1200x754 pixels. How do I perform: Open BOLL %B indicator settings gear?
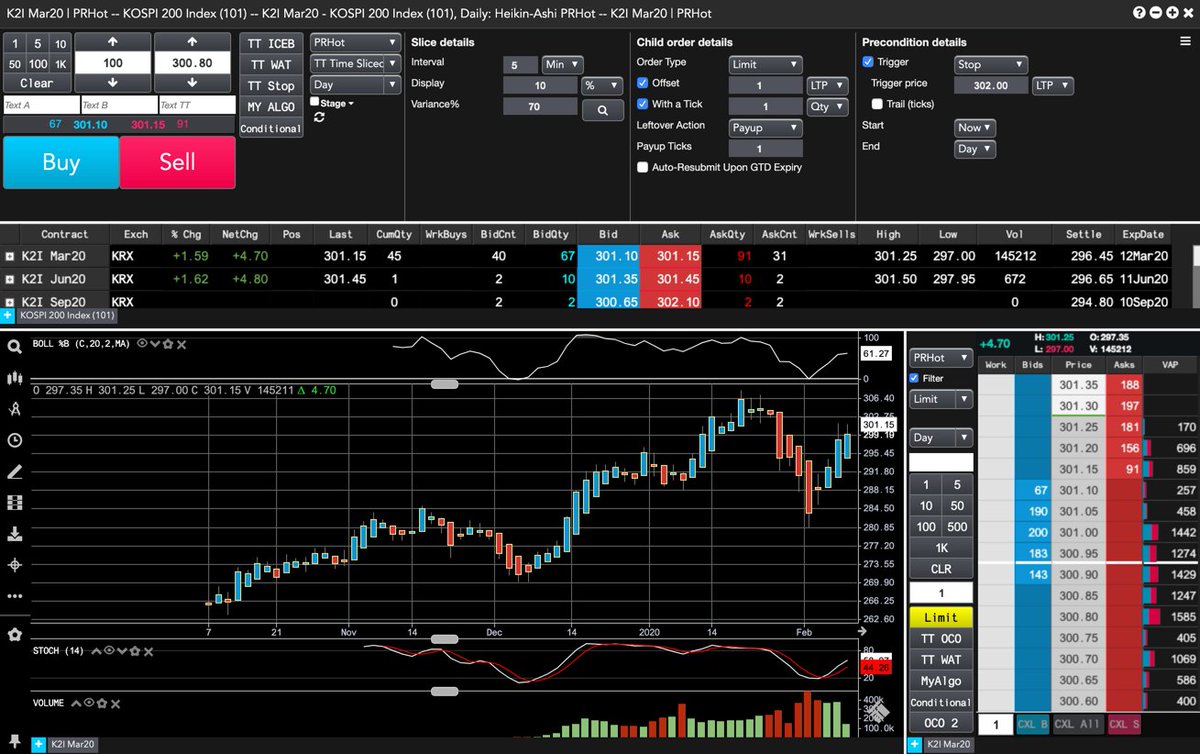pos(168,343)
